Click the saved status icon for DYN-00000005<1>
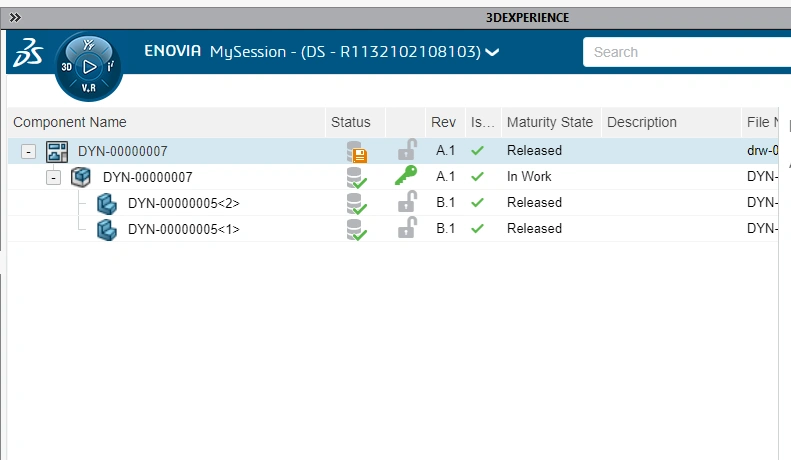The width and height of the screenshot is (791, 460). pos(357,229)
